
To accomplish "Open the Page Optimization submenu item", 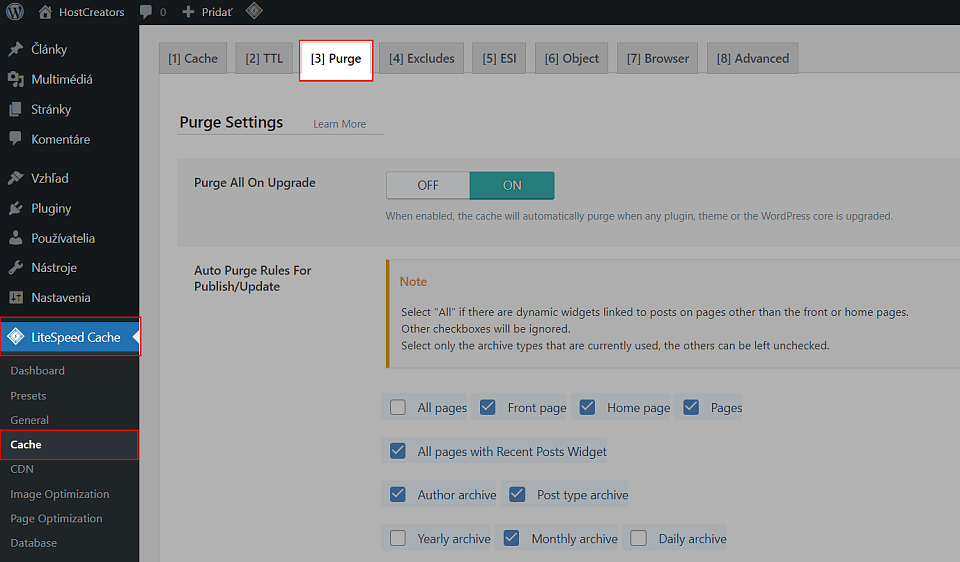I will click(56, 518).
